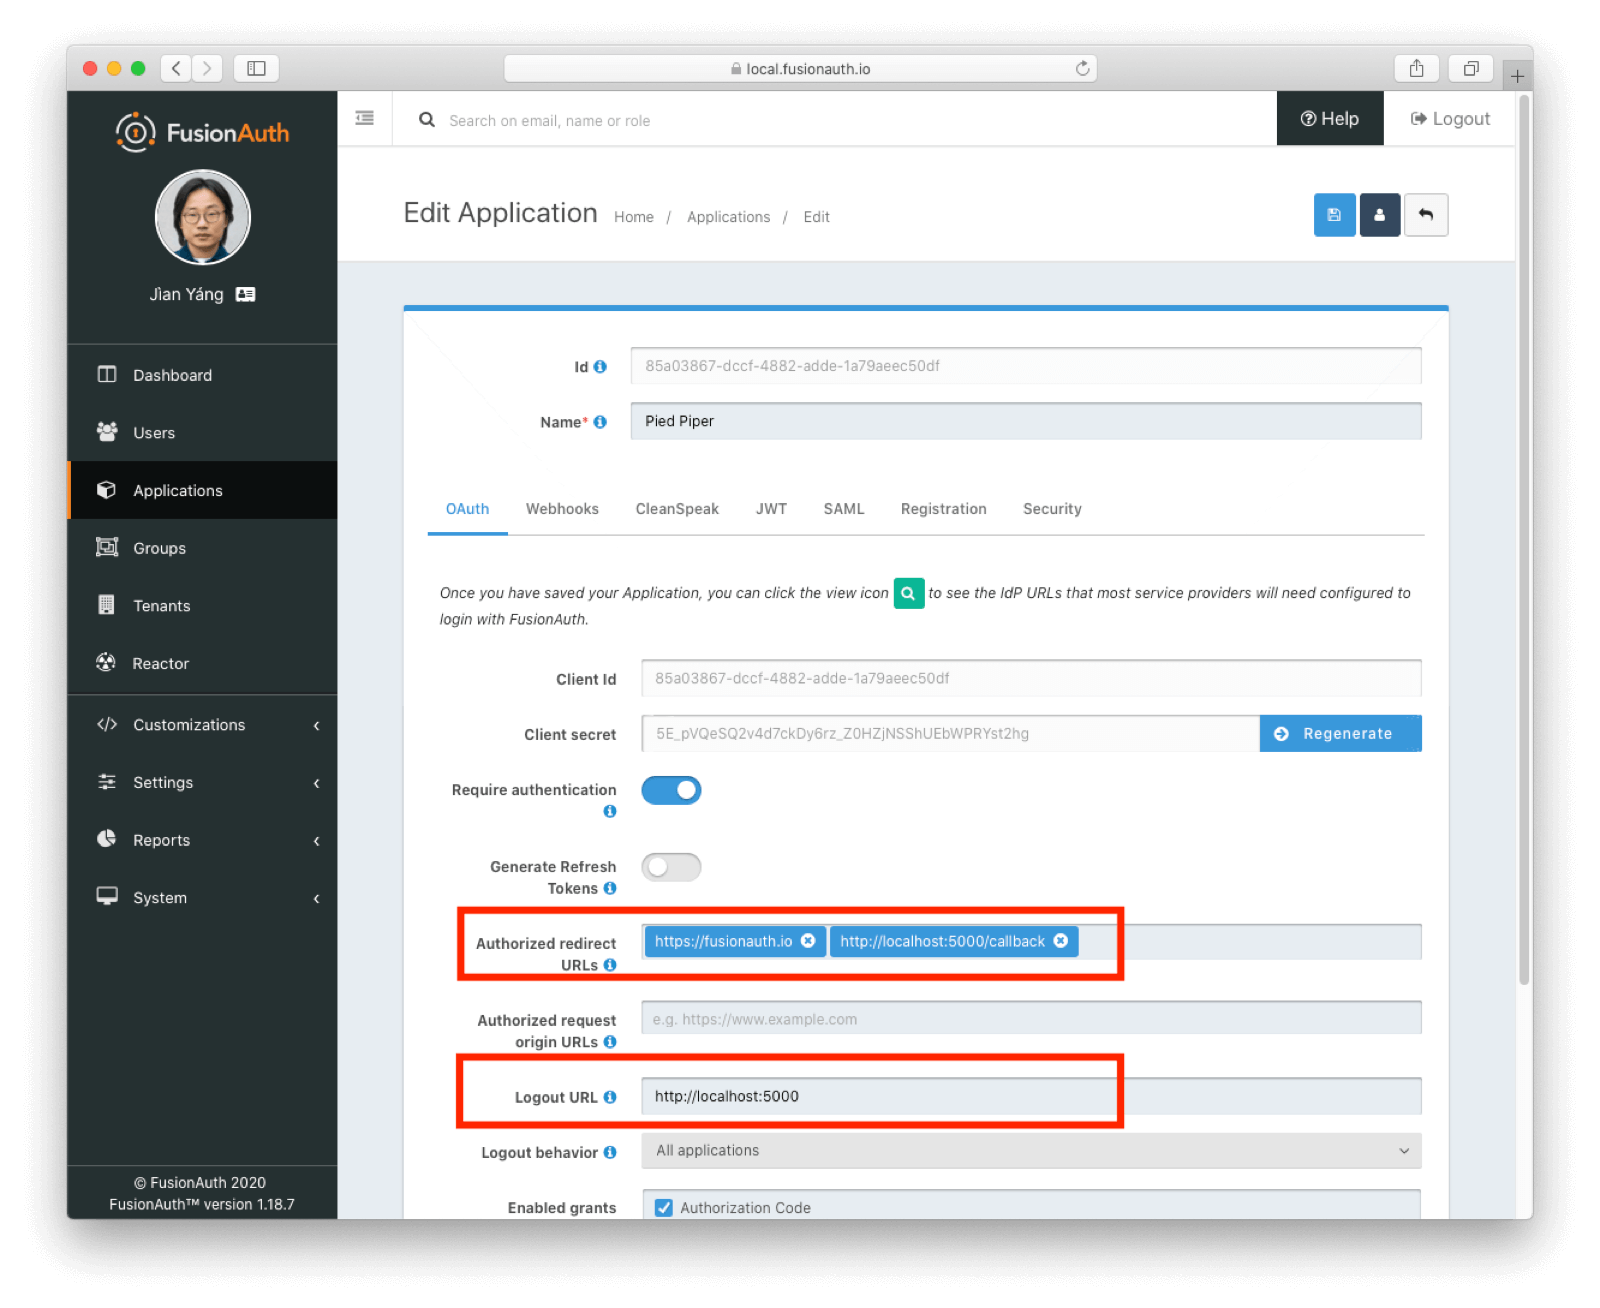This screenshot has width=1600, height=1308.
Task: Click the System monitor icon
Action: pyautogui.click(x=107, y=896)
